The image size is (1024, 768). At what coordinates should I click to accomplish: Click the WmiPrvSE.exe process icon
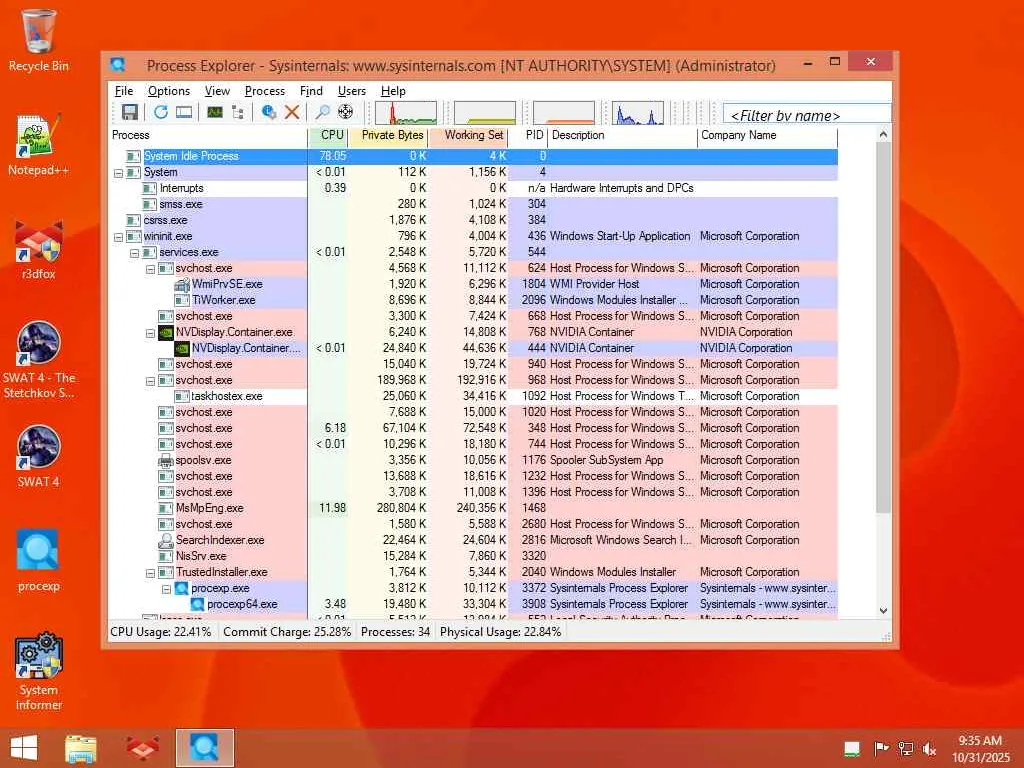click(x=182, y=284)
